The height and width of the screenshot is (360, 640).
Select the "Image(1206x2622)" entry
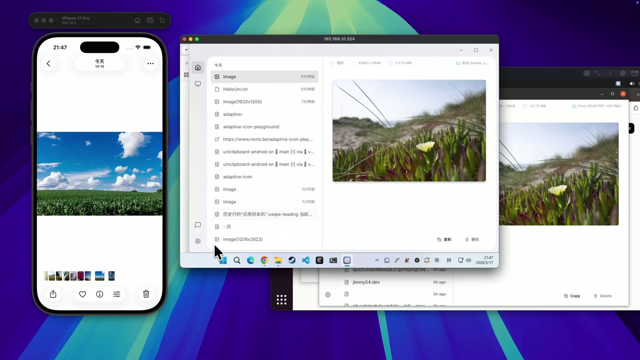point(264,239)
